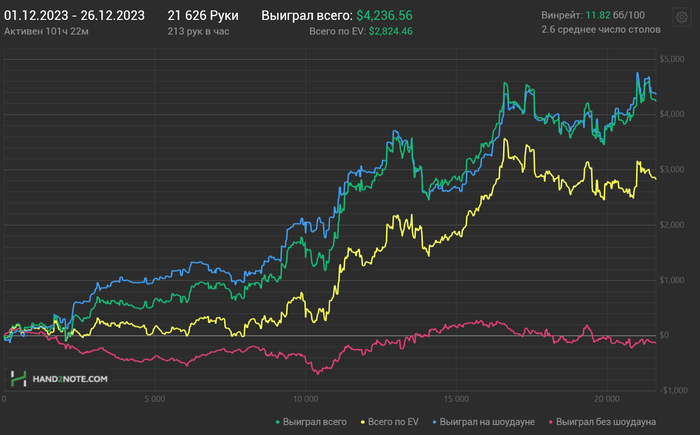Toggle the pink 'Выиграл без шоудауна' legend dot

(x=551, y=422)
